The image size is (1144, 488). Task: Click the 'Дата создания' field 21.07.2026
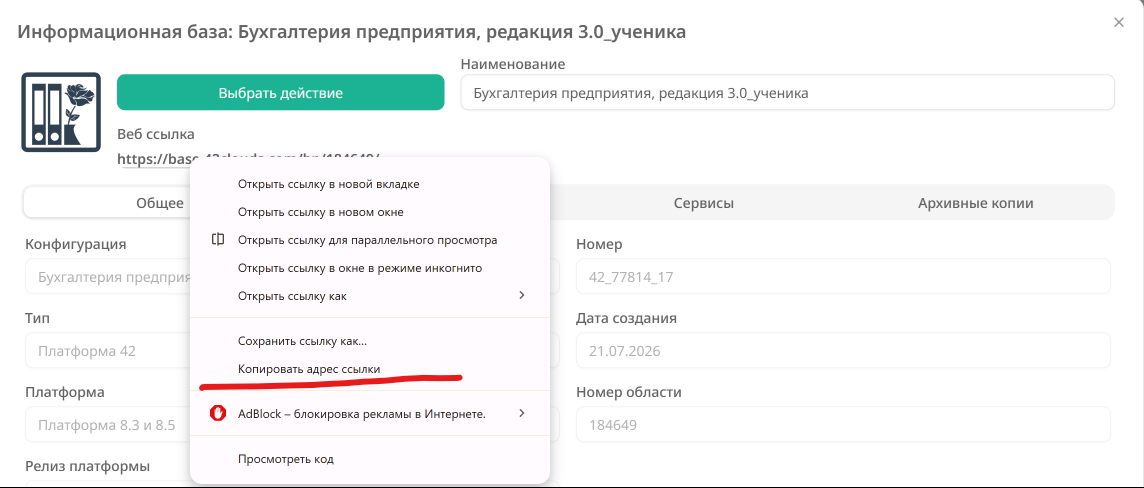[x=843, y=351]
